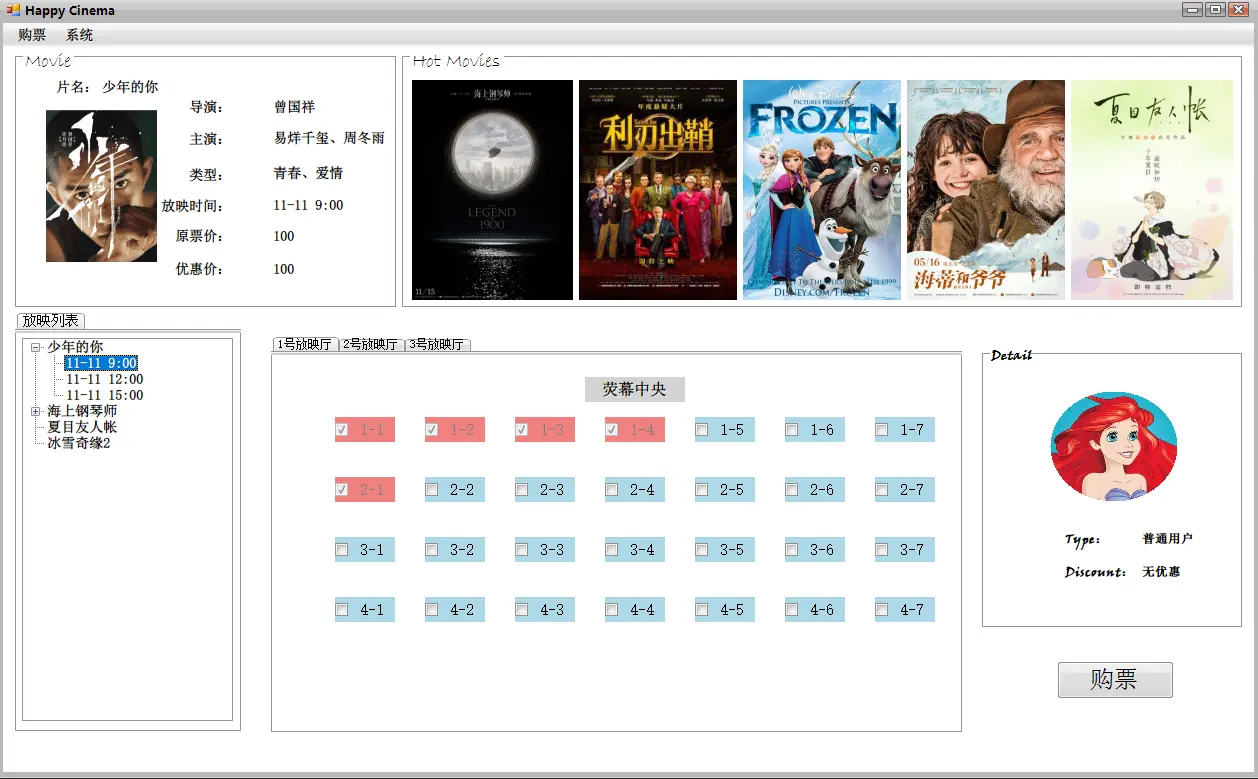Switch to the 1号放映厅 tab
The image size is (1258, 779).
[x=305, y=345]
